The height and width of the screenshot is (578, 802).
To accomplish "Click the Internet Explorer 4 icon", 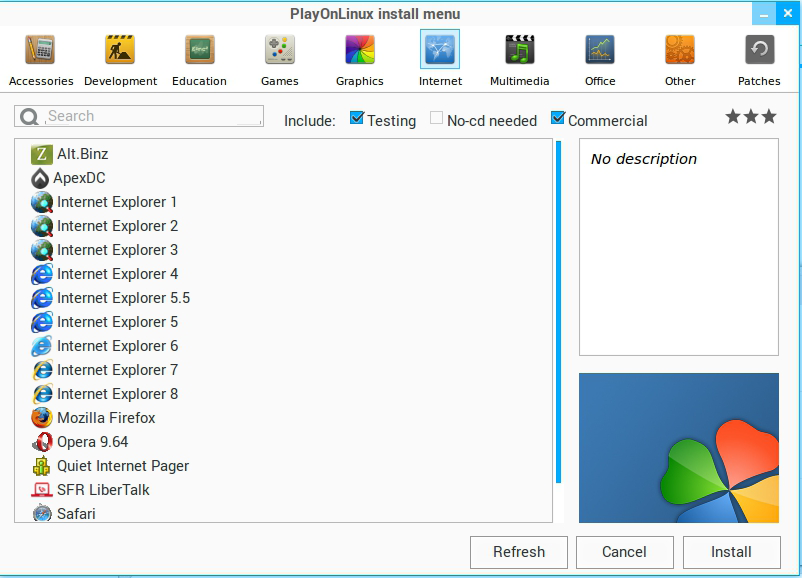I will pos(41,274).
